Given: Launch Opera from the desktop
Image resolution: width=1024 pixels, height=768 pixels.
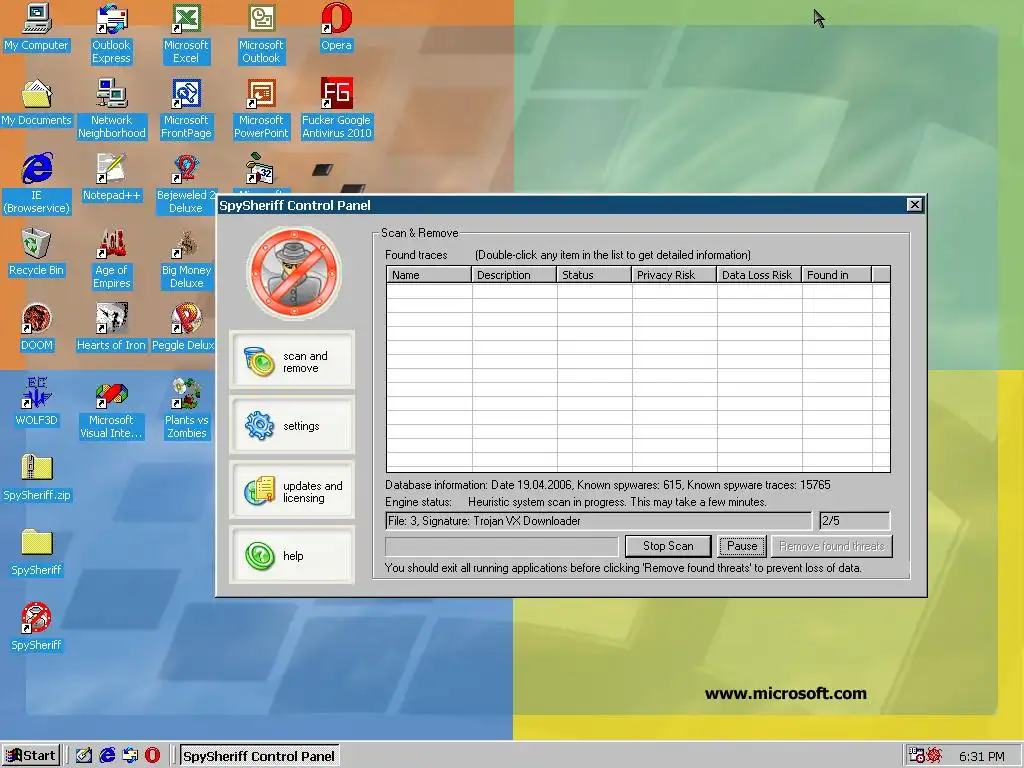Looking at the screenshot, I should [x=336, y=27].
